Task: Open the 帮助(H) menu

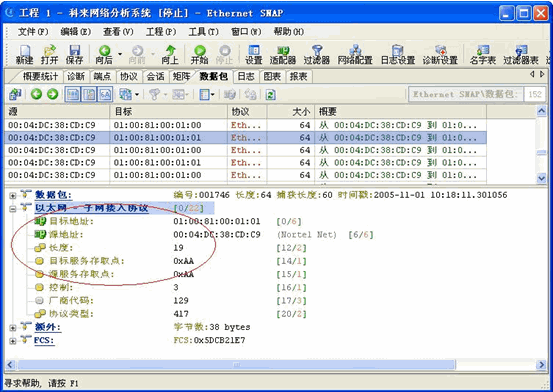Action: tap(288, 32)
